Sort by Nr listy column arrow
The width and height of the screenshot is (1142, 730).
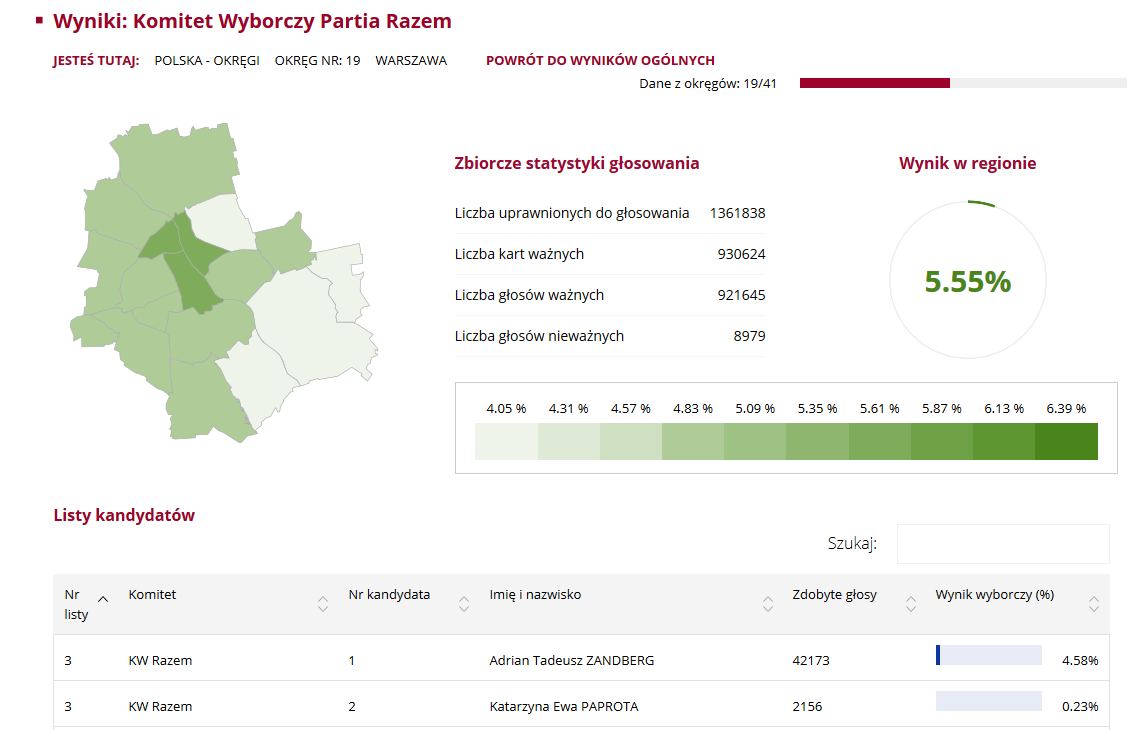point(103,600)
